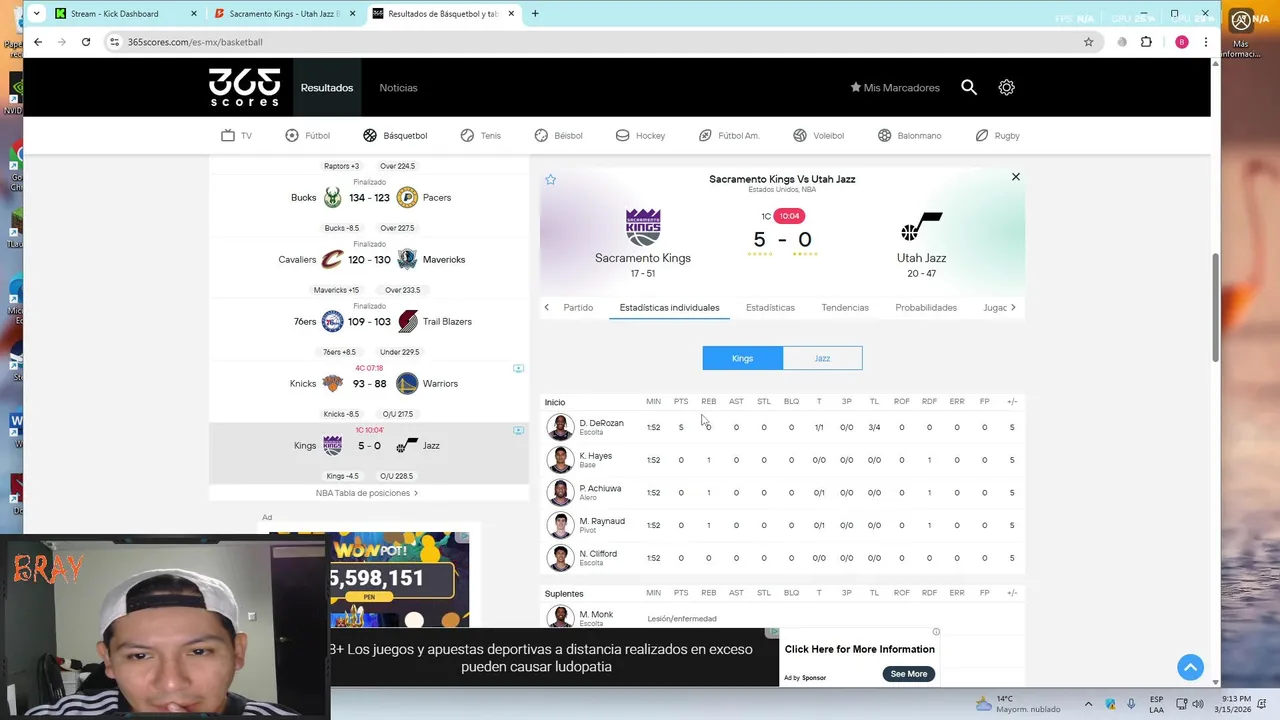The width and height of the screenshot is (1280, 720).
Task: Open the Resultados menu item
Action: tap(327, 88)
